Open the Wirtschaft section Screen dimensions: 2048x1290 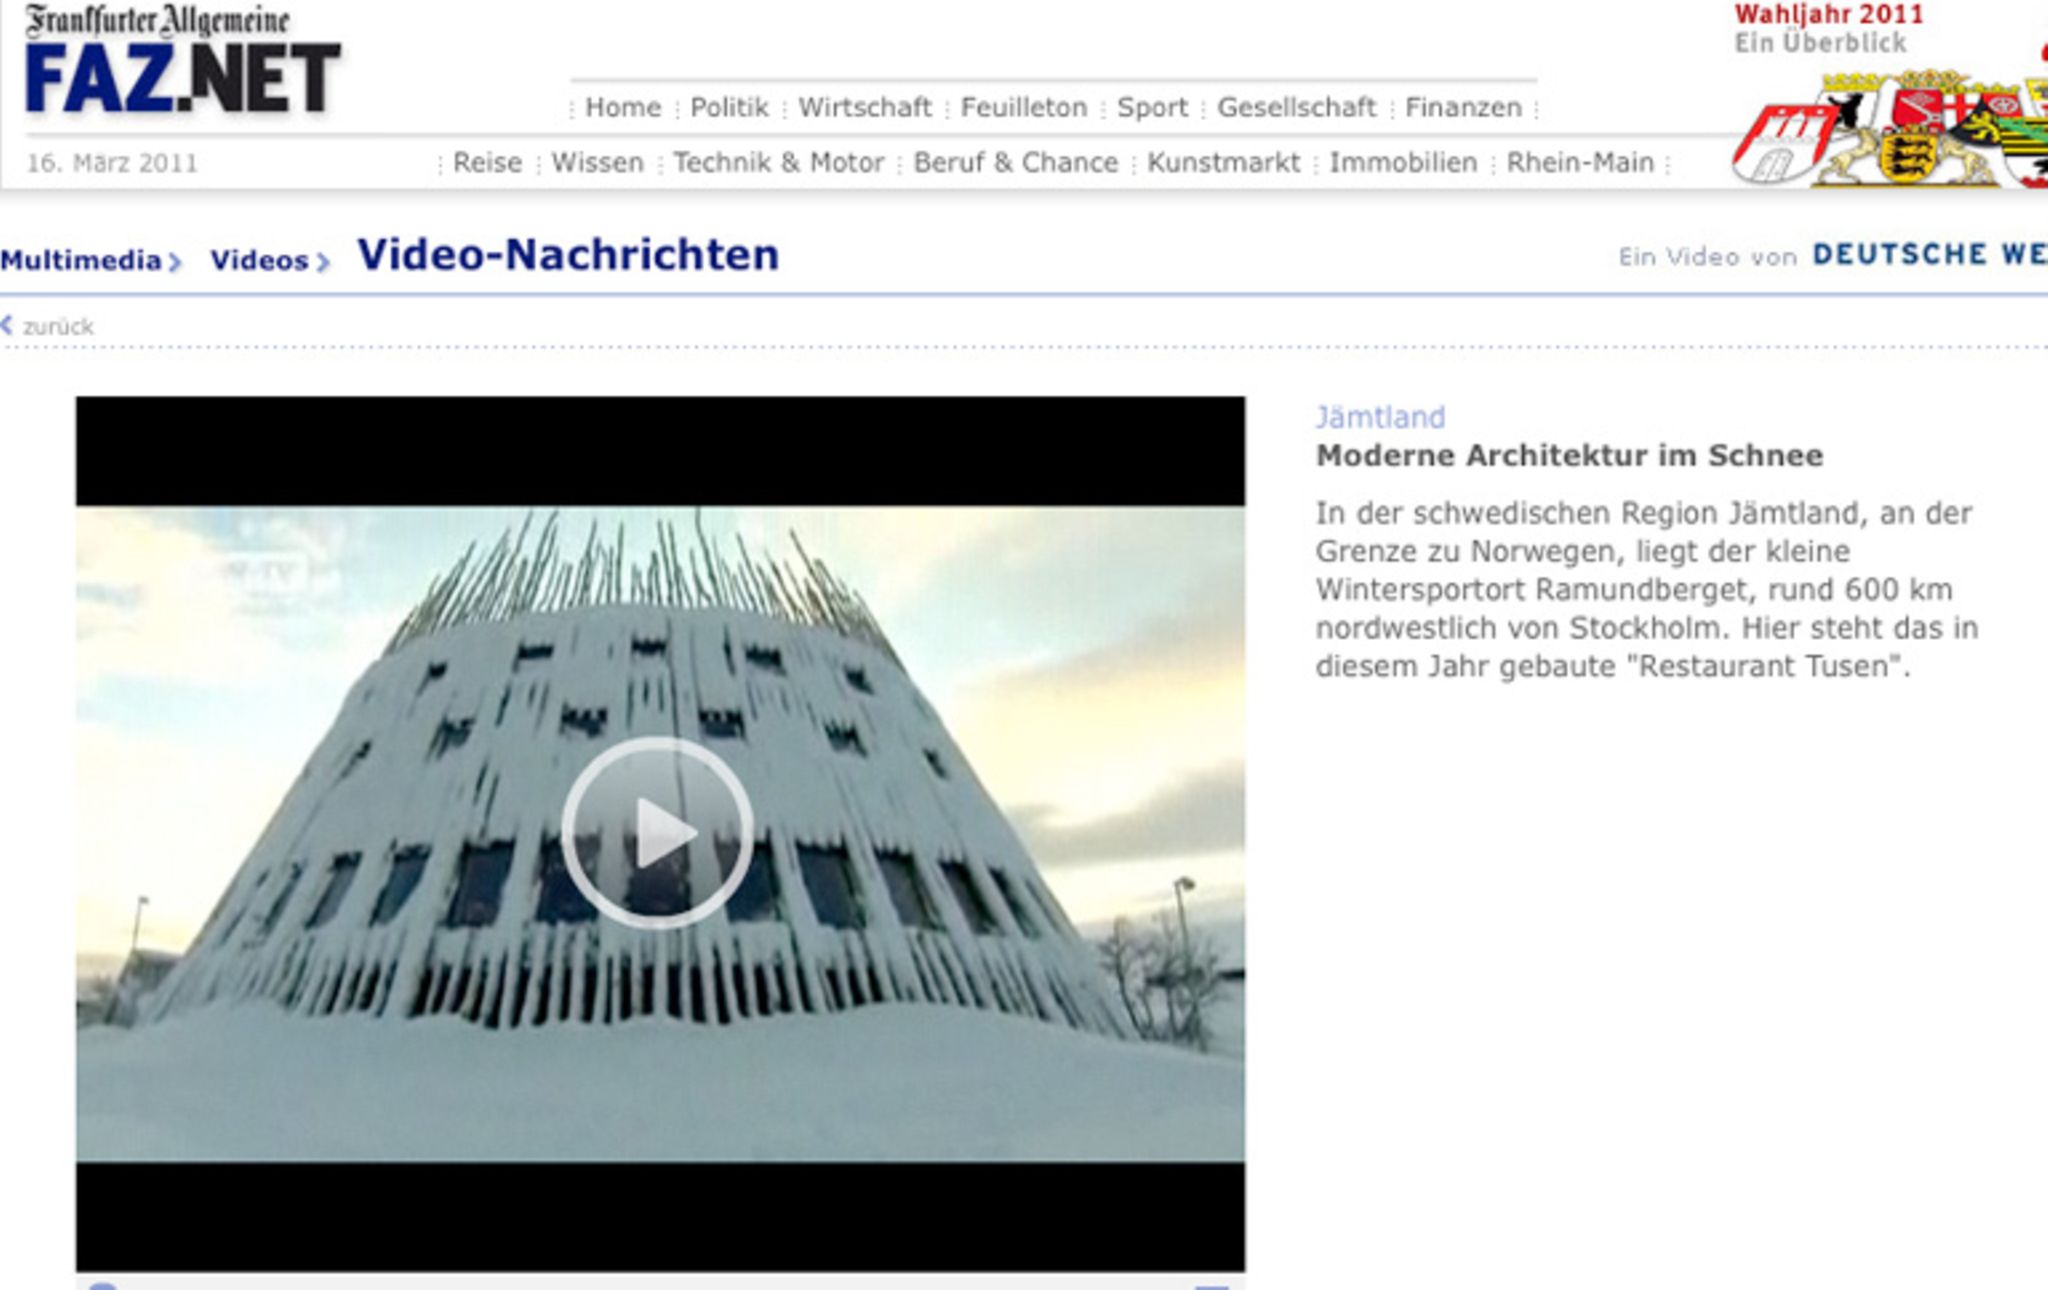click(x=864, y=107)
